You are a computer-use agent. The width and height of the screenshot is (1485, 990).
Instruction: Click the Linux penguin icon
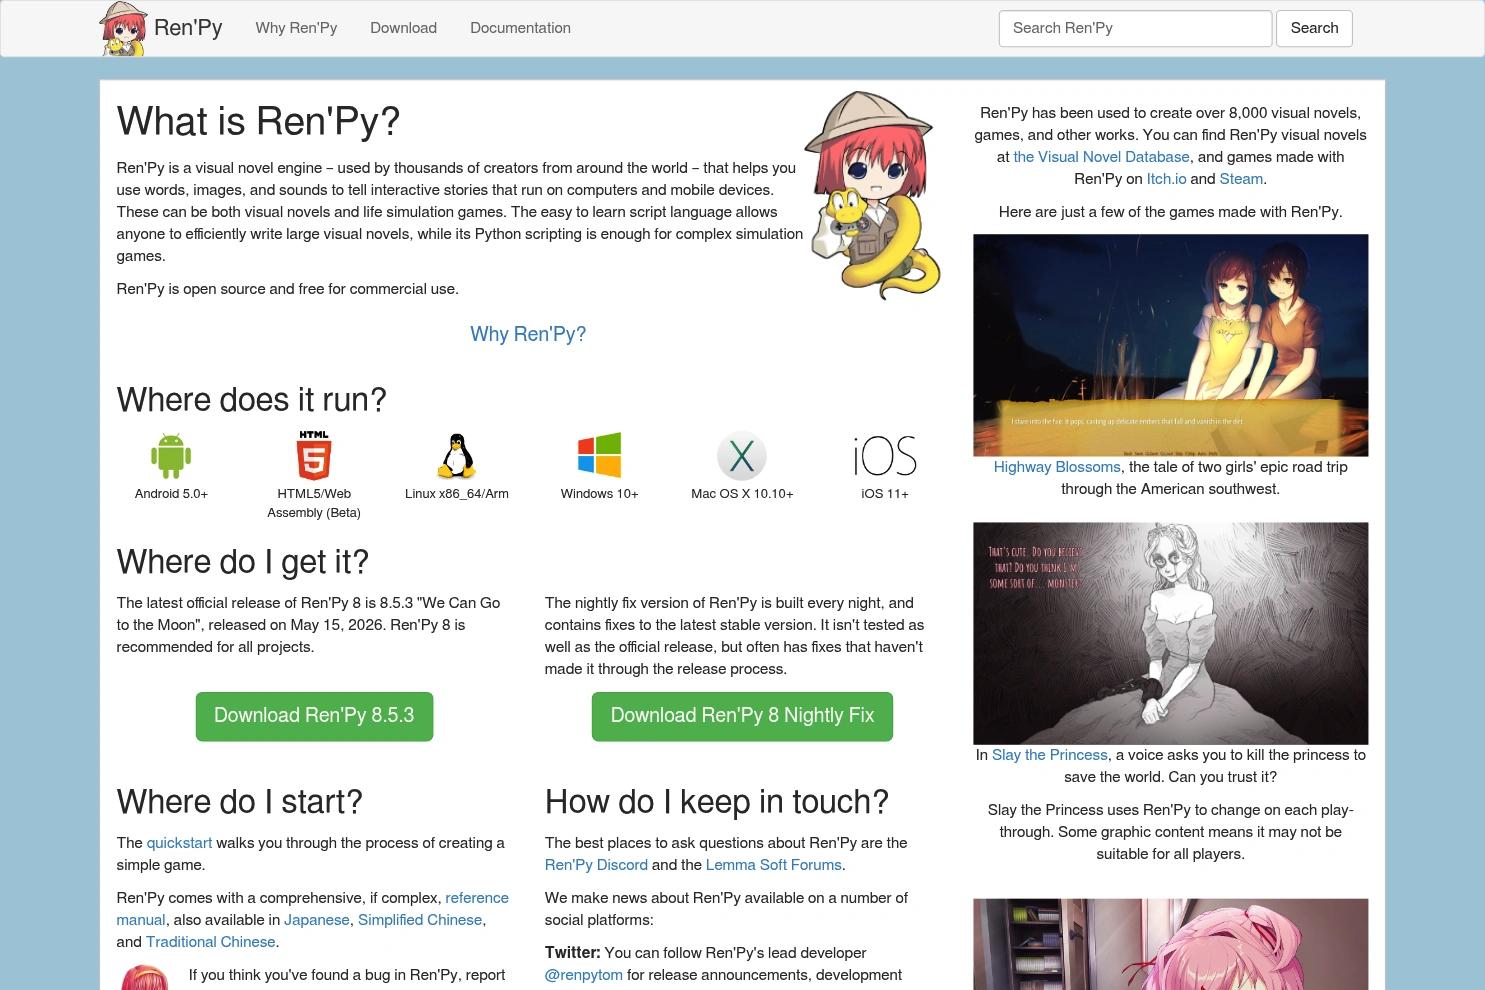point(457,456)
